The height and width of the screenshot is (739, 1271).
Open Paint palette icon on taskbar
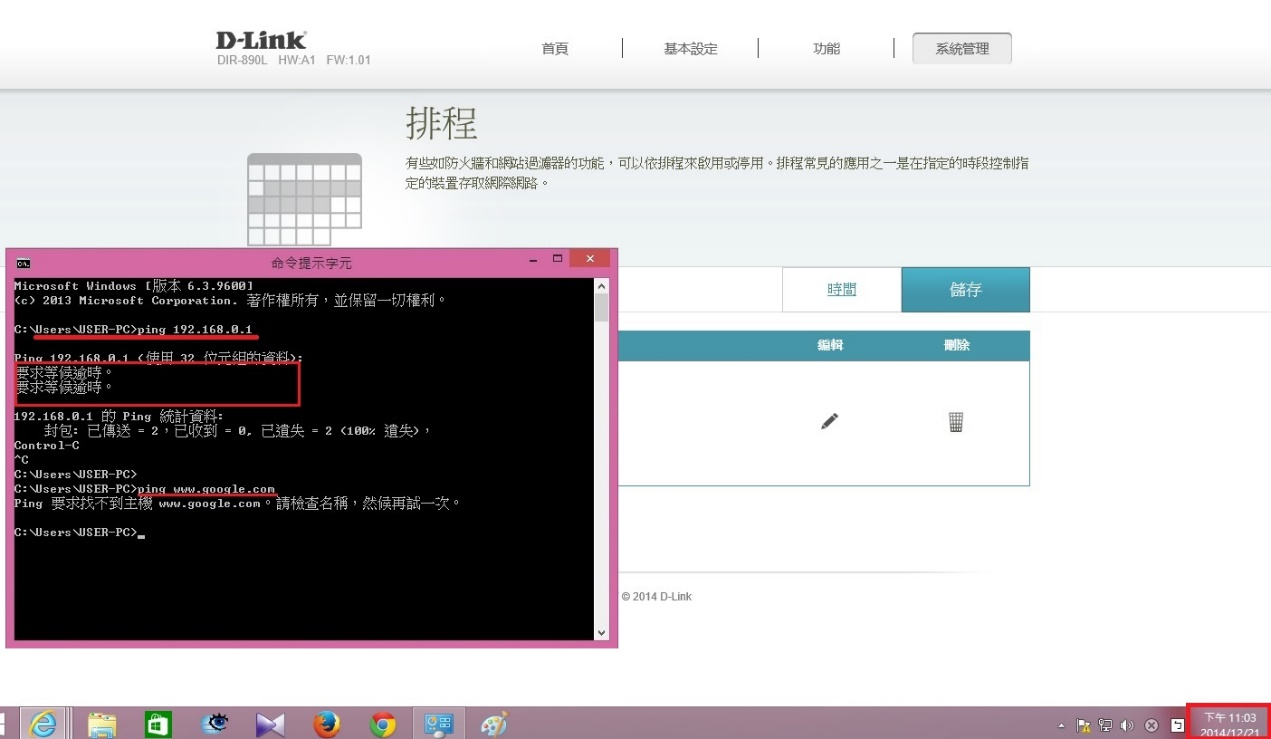(494, 724)
